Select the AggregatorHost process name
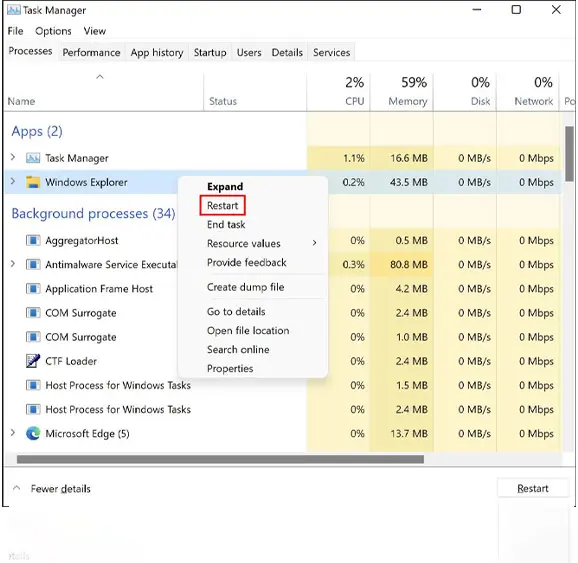The image size is (578, 563). (82, 241)
